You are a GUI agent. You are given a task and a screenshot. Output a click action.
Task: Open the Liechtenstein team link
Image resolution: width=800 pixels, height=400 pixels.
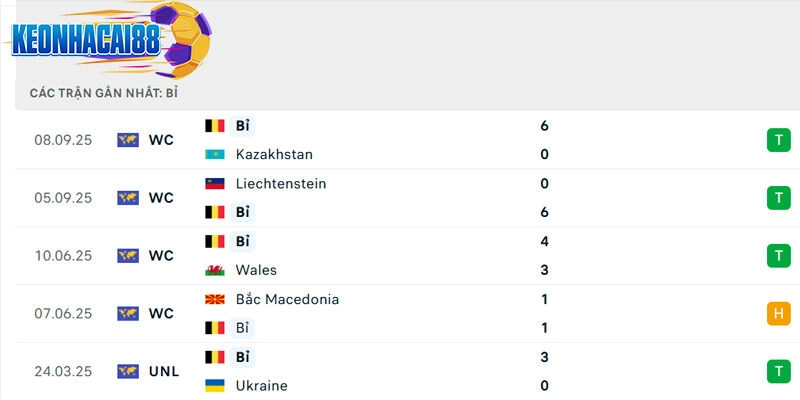281,184
